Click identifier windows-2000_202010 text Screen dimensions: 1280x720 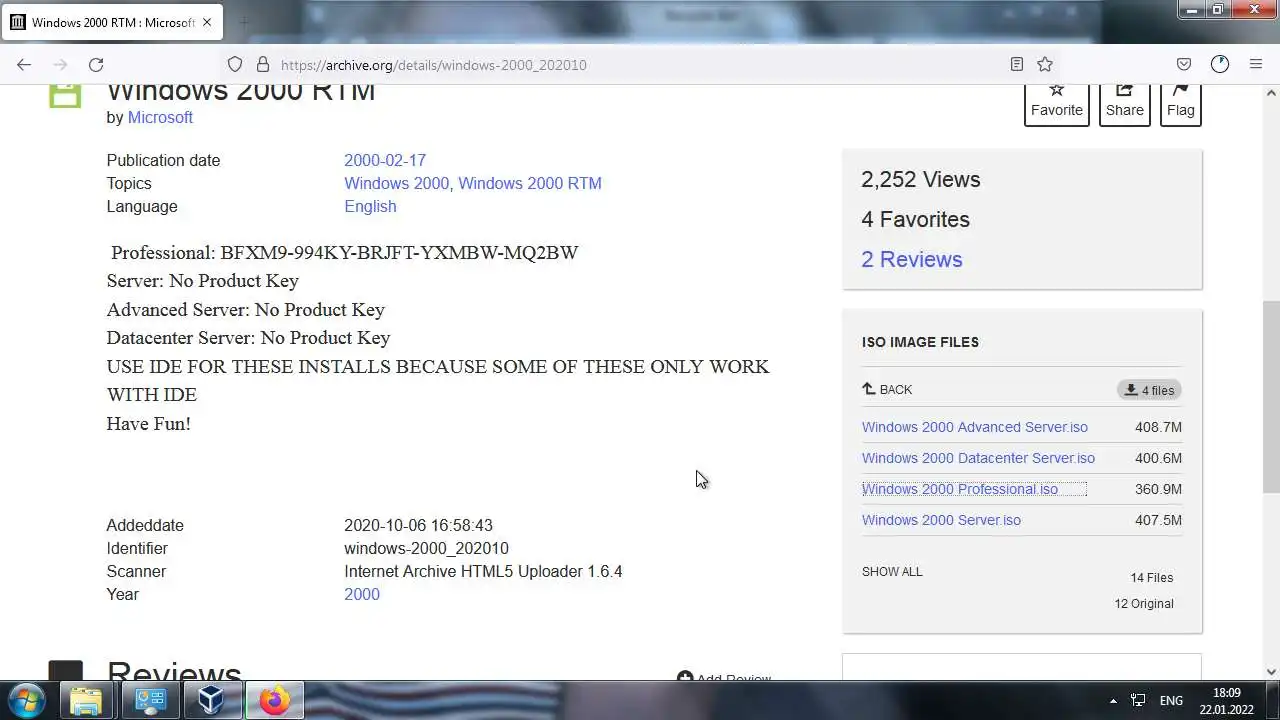pos(426,548)
